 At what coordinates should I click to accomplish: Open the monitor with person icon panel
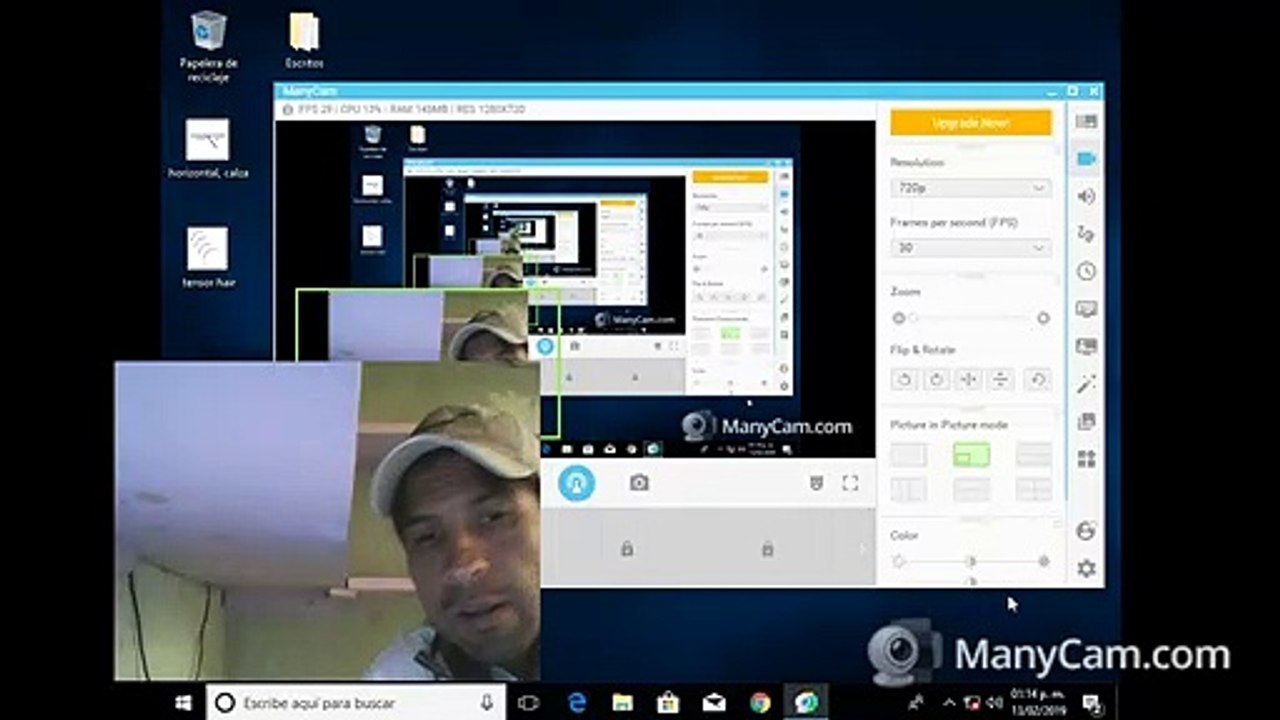(1086, 346)
